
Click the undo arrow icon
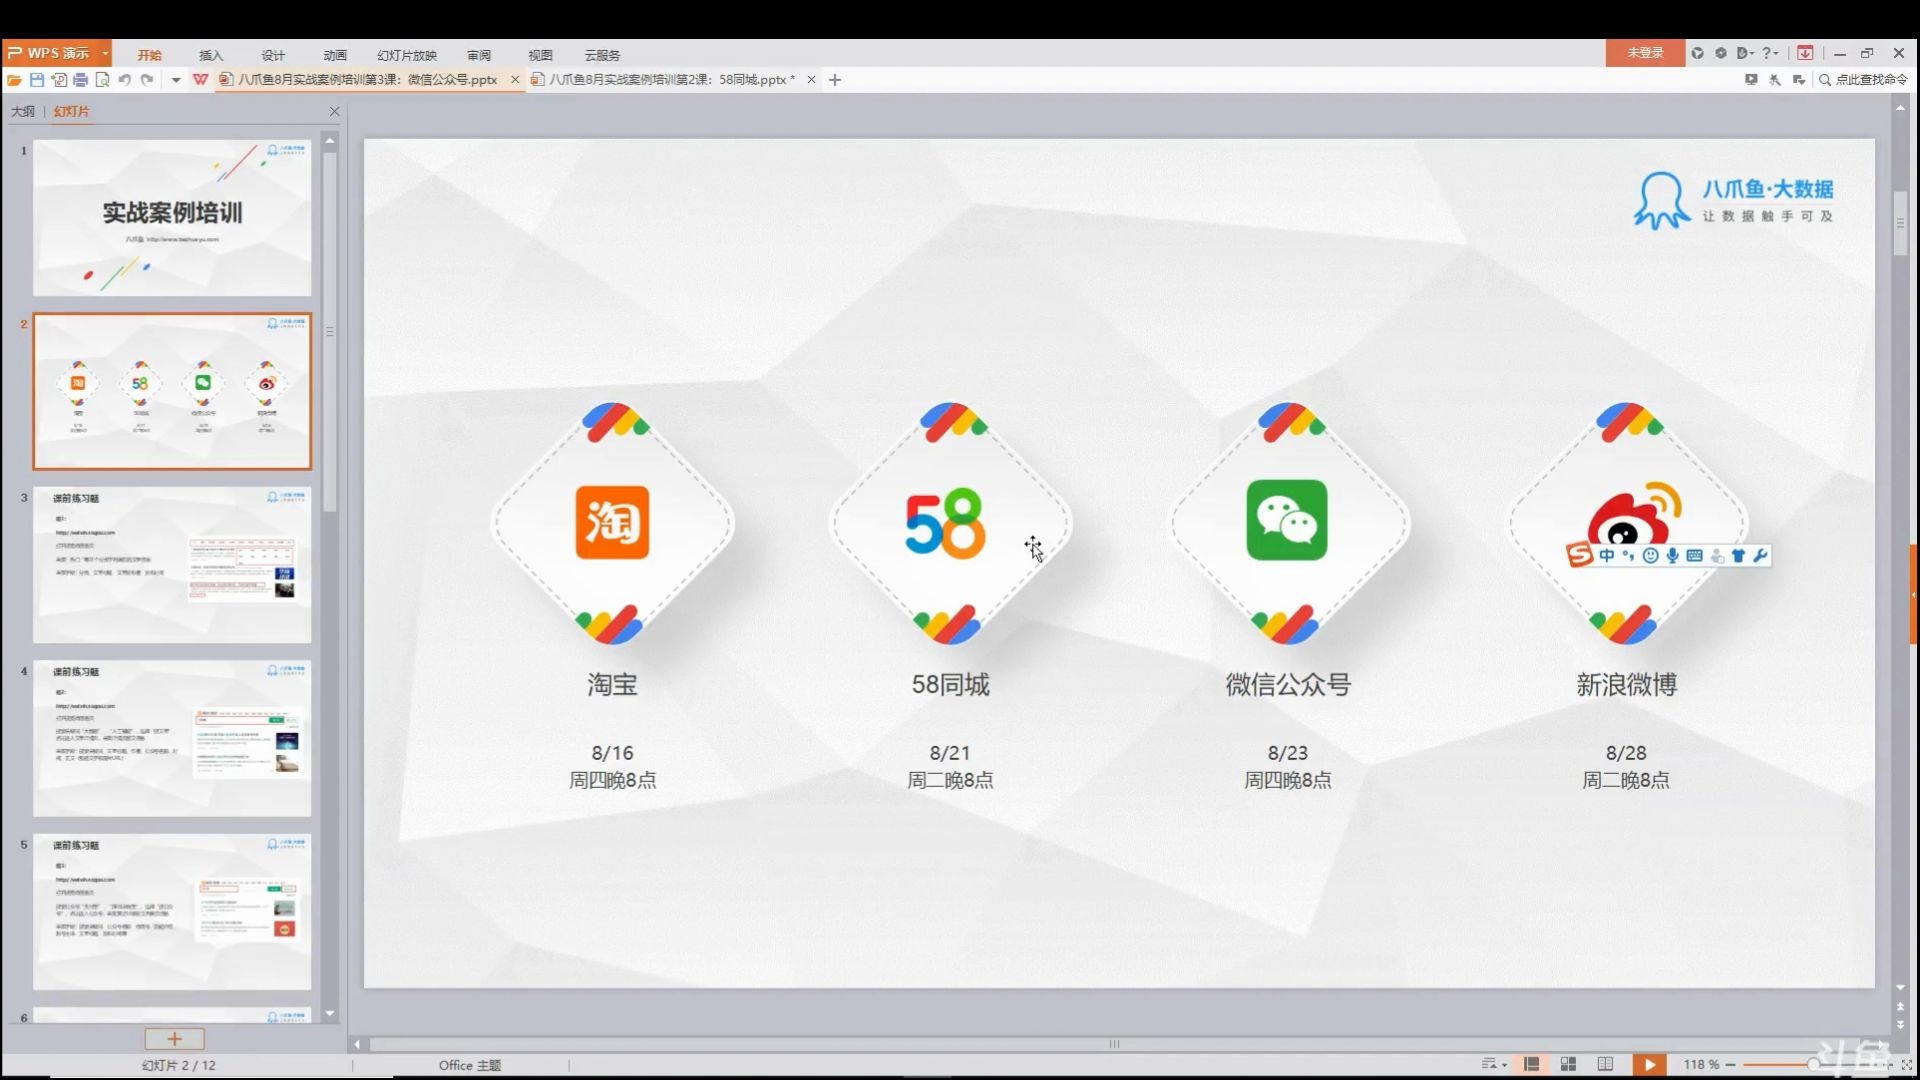click(x=125, y=80)
